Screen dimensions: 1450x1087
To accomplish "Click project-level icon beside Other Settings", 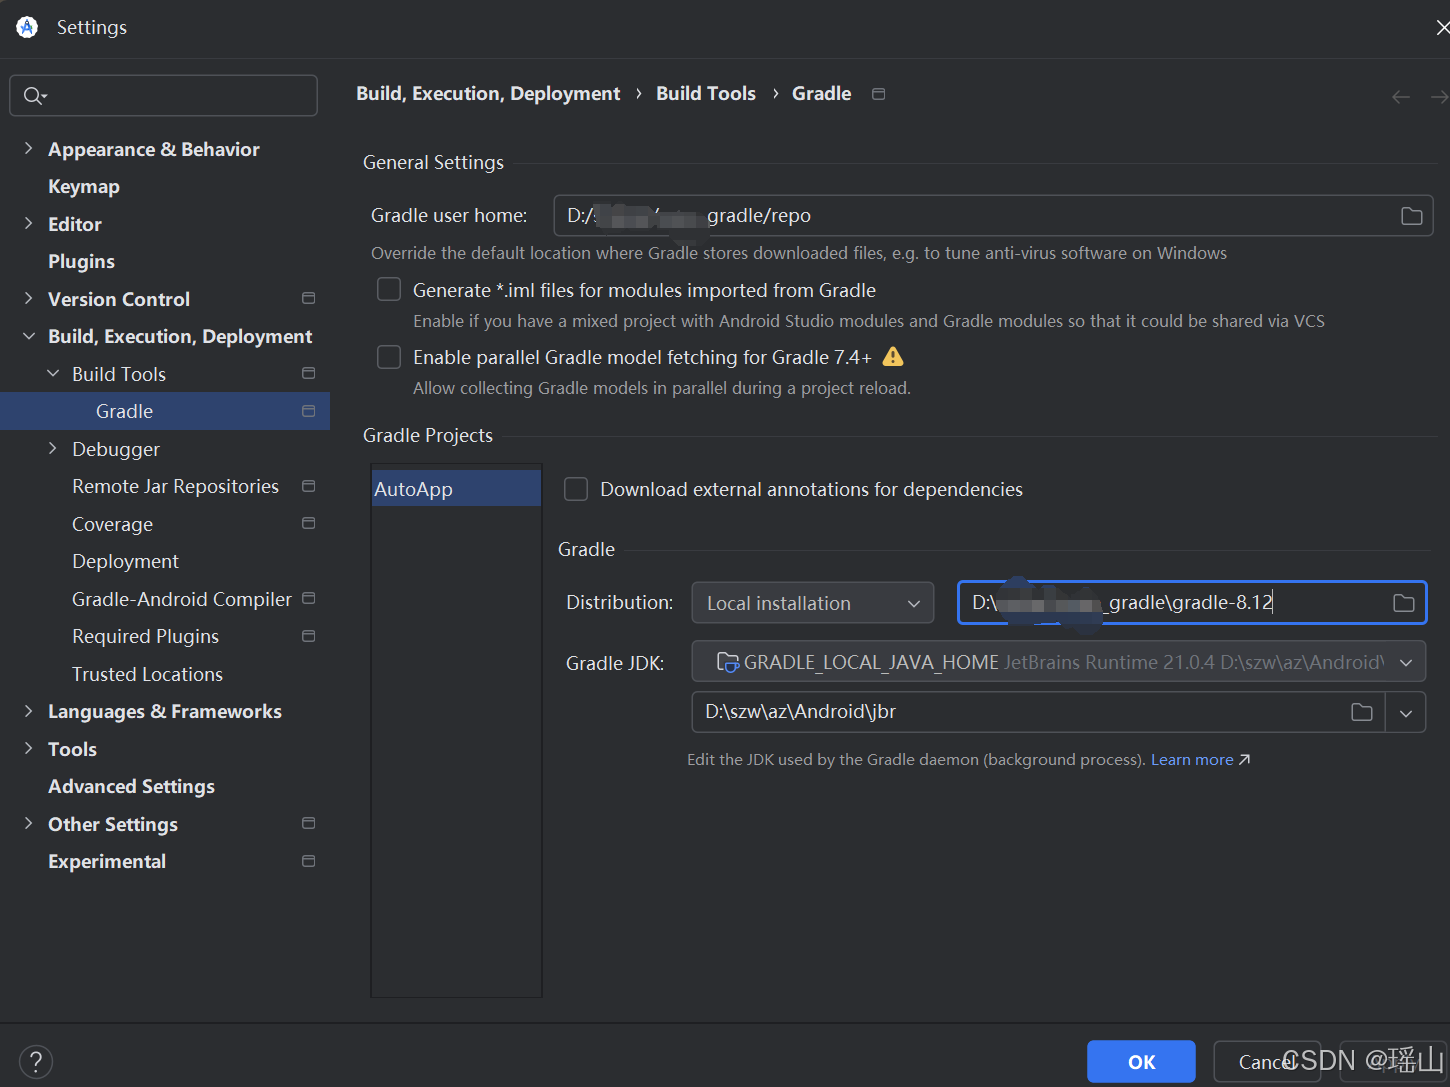I will click(308, 823).
